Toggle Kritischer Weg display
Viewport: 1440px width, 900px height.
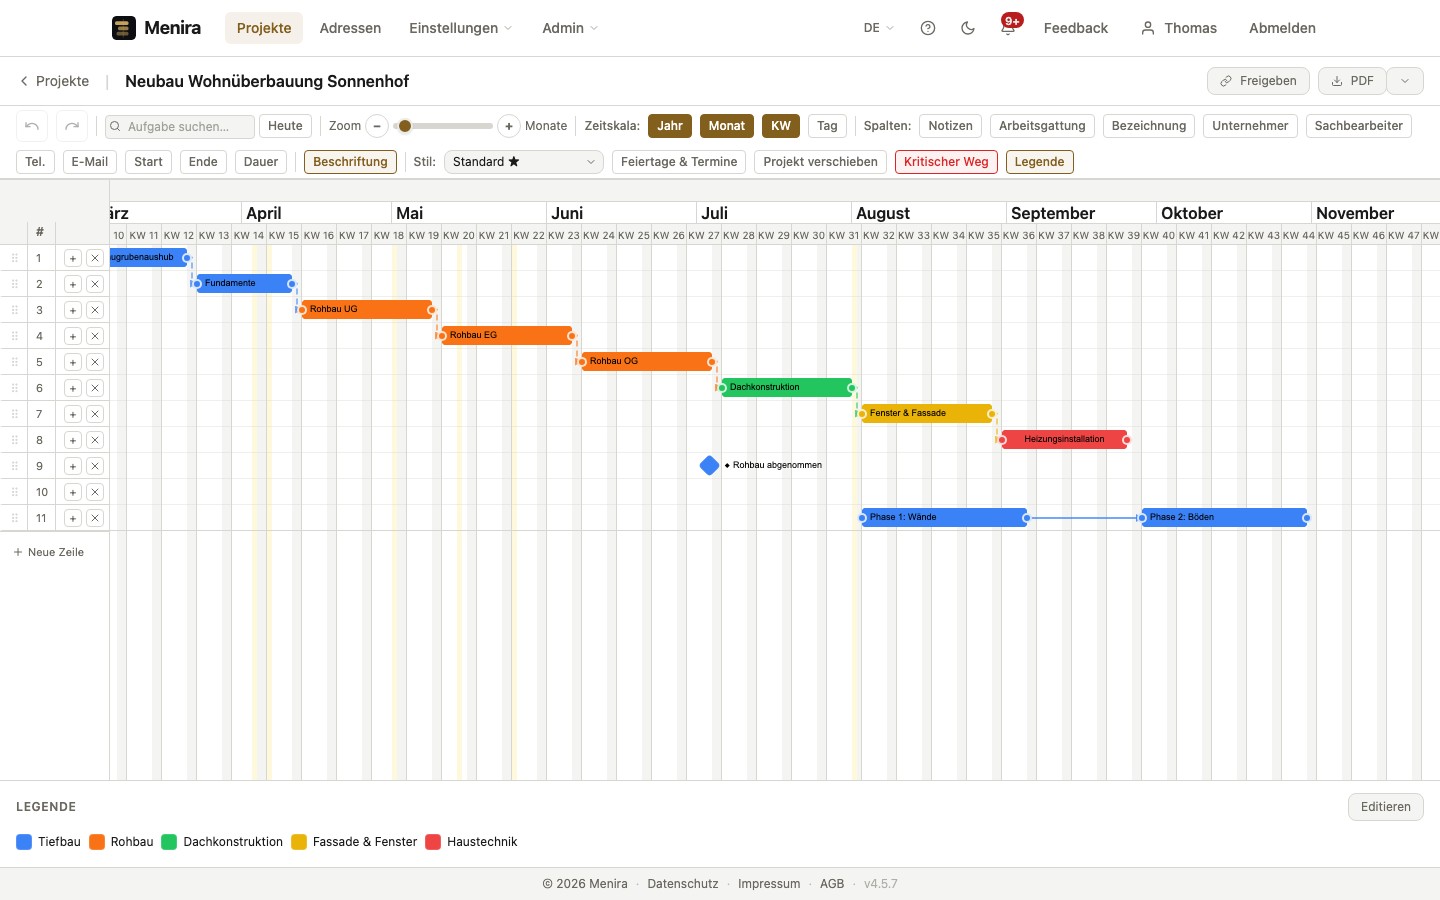(x=946, y=162)
